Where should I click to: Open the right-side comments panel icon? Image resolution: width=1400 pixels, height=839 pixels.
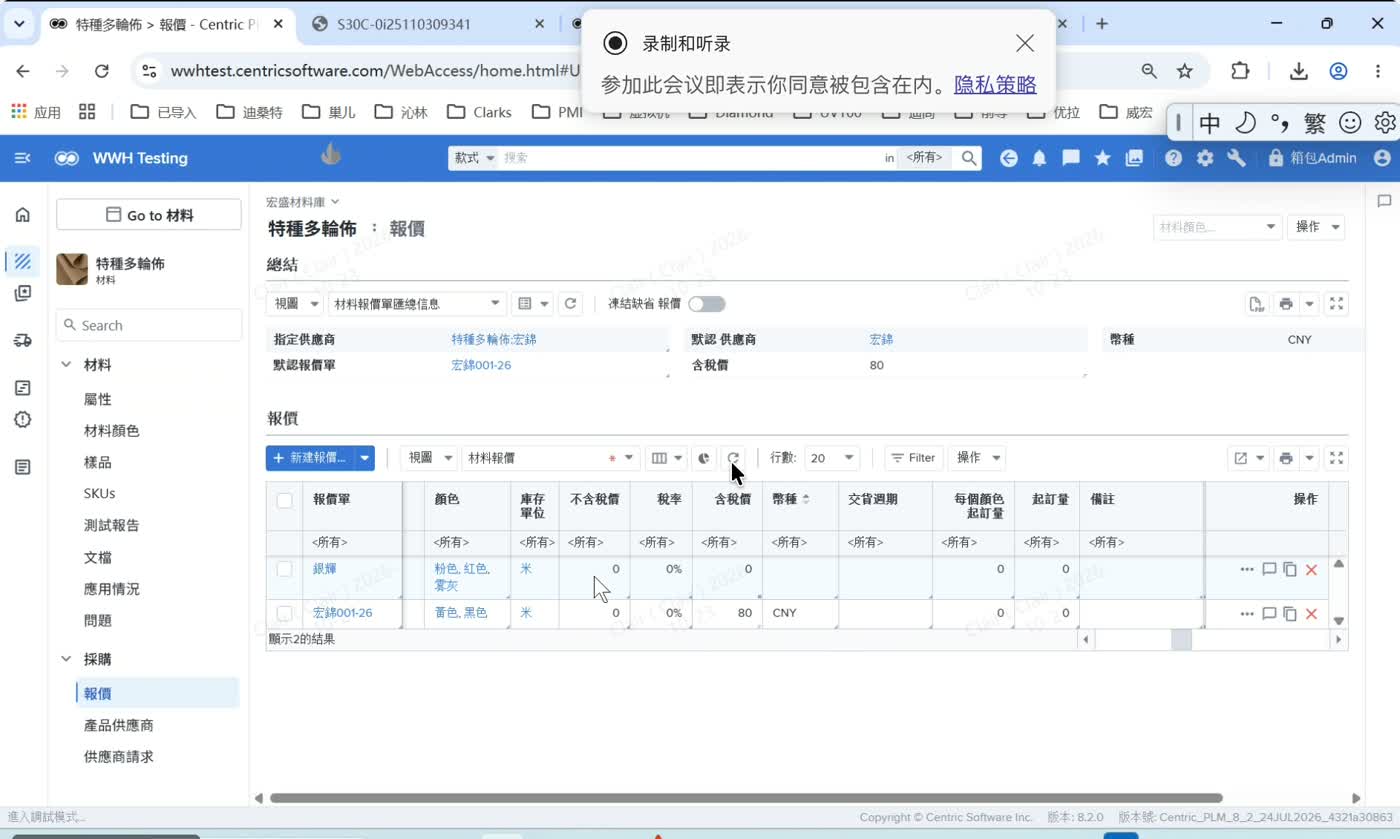pos(1384,201)
